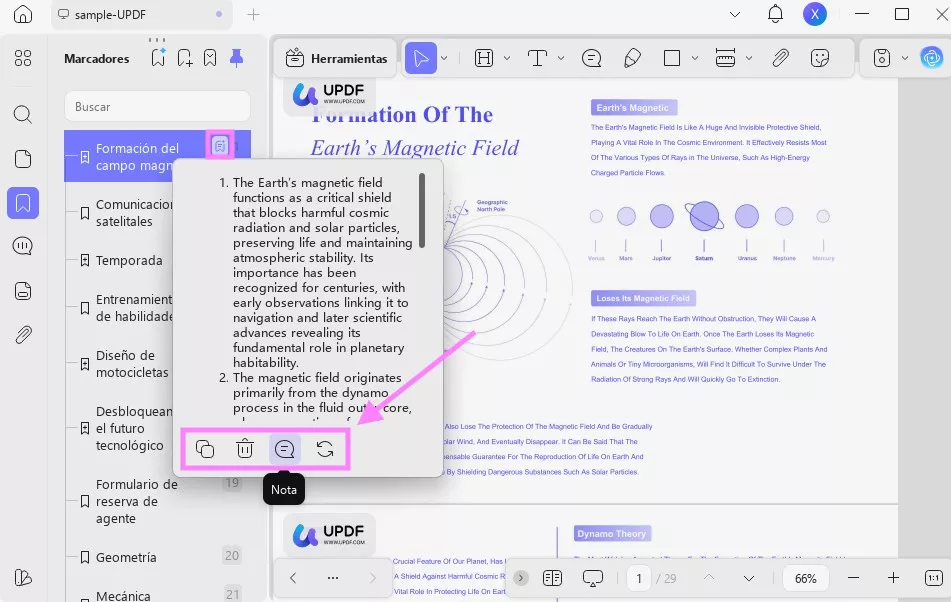
Task: Click the Buscar search field
Action: point(158,107)
